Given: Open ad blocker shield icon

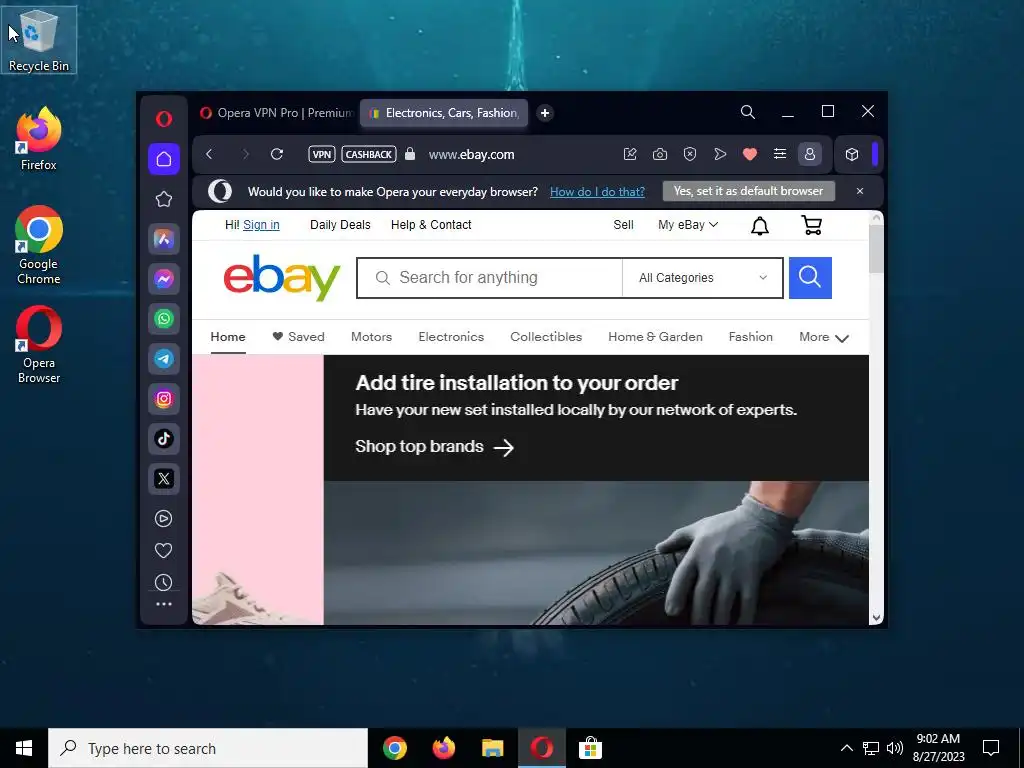Looking at the screenshot, I should pyautogui.click(x=690, y=154).
